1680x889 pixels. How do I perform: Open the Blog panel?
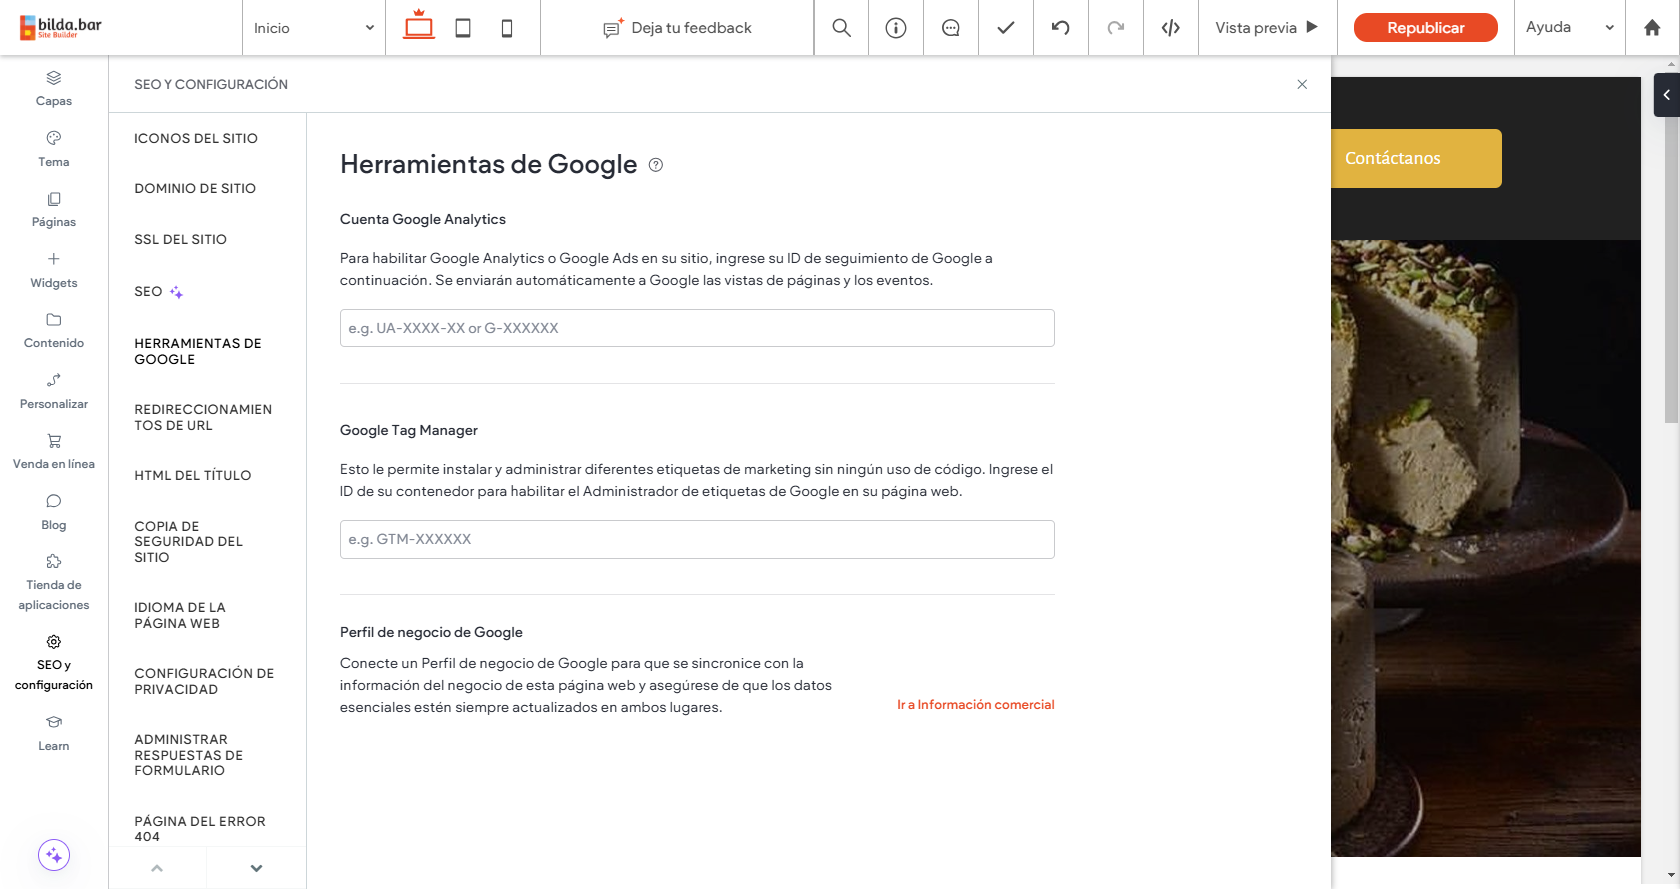pyautogui.click(x=54, y=512)
